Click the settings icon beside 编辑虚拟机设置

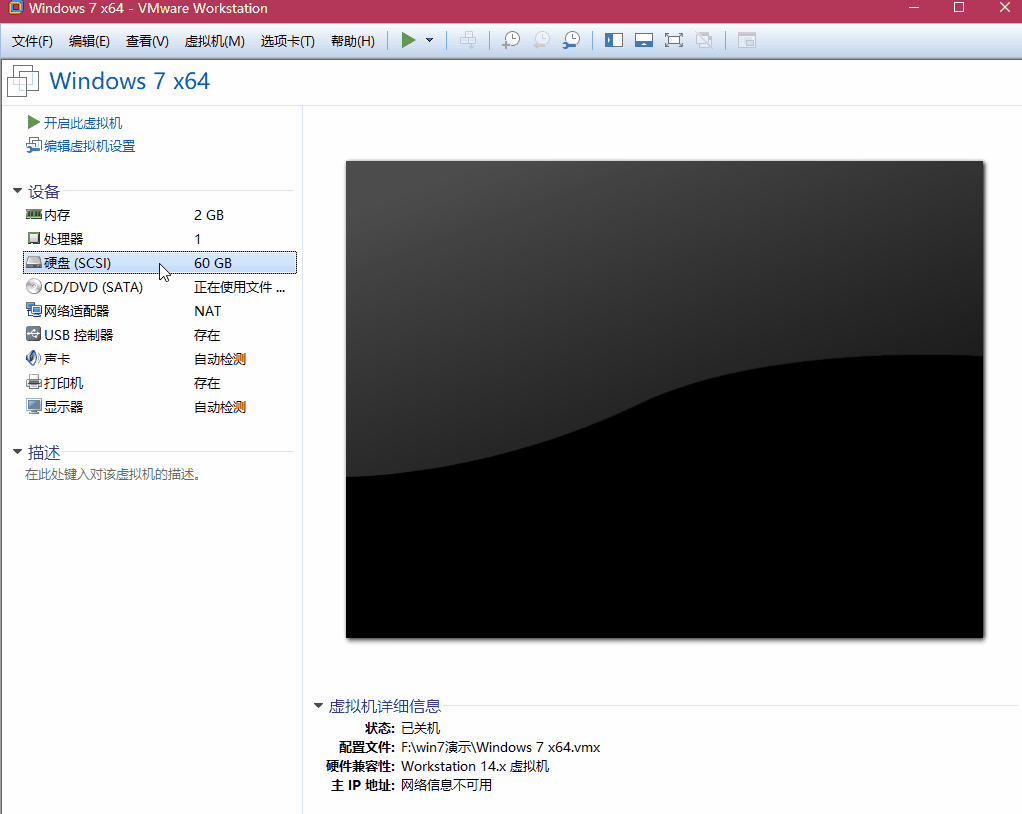(x=34, y=145)
